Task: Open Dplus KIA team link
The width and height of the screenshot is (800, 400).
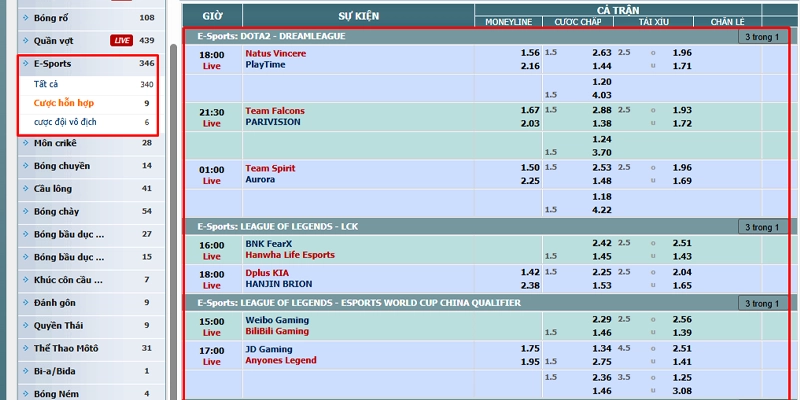Action: [267, 273]
